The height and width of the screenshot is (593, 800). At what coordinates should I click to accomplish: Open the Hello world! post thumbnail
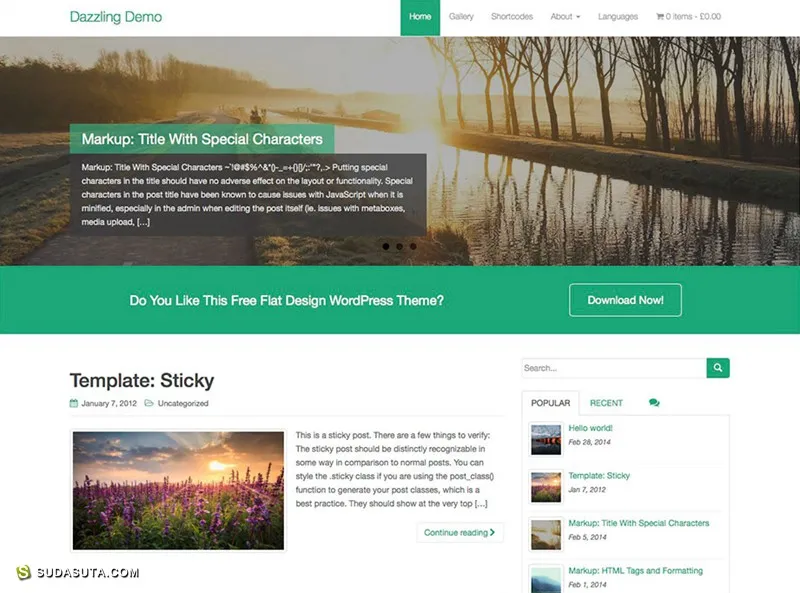pyautogui.click(x=546, y=439)
